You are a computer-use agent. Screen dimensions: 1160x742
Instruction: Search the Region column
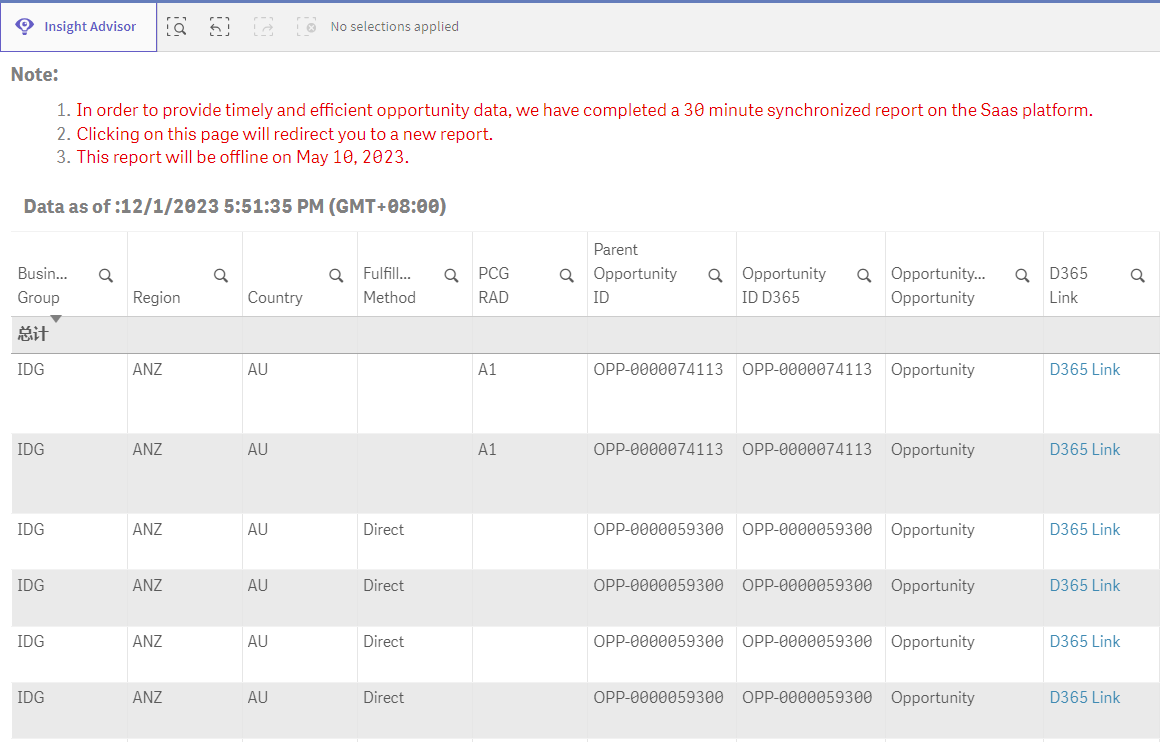221,276
